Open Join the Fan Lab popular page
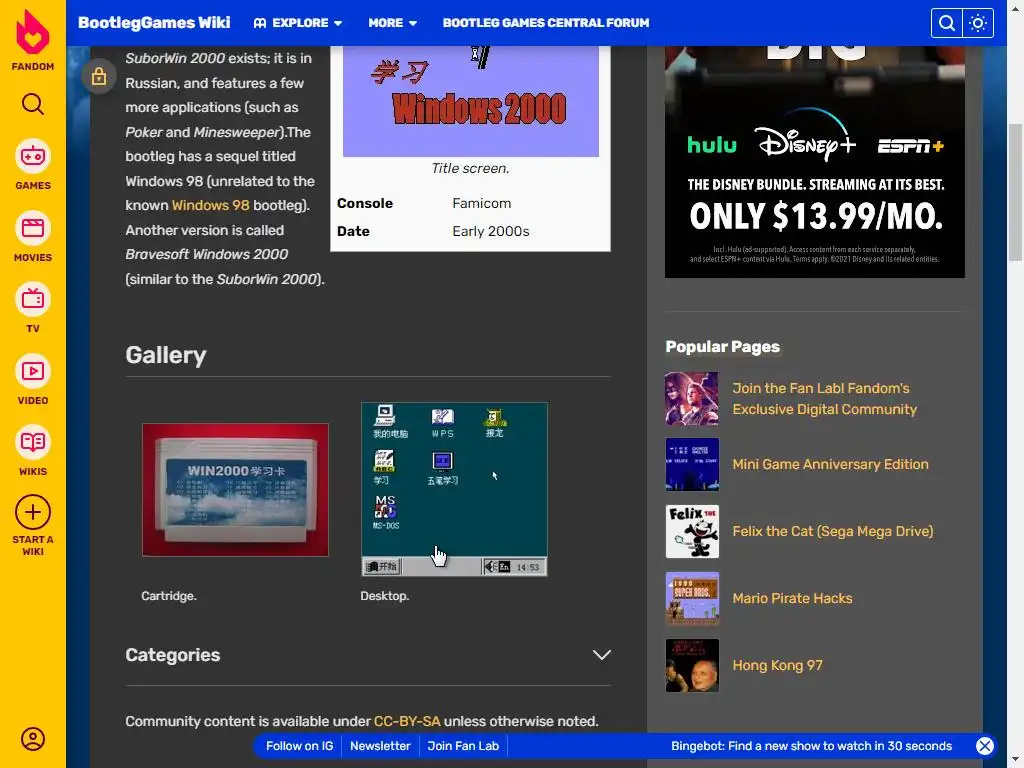This screenshot has height=768, width=1024. (824, 398)
